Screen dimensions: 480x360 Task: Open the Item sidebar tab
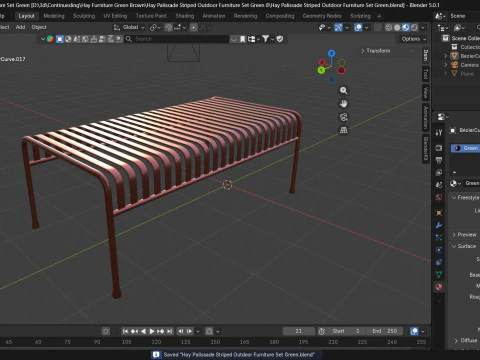(426, 55)
